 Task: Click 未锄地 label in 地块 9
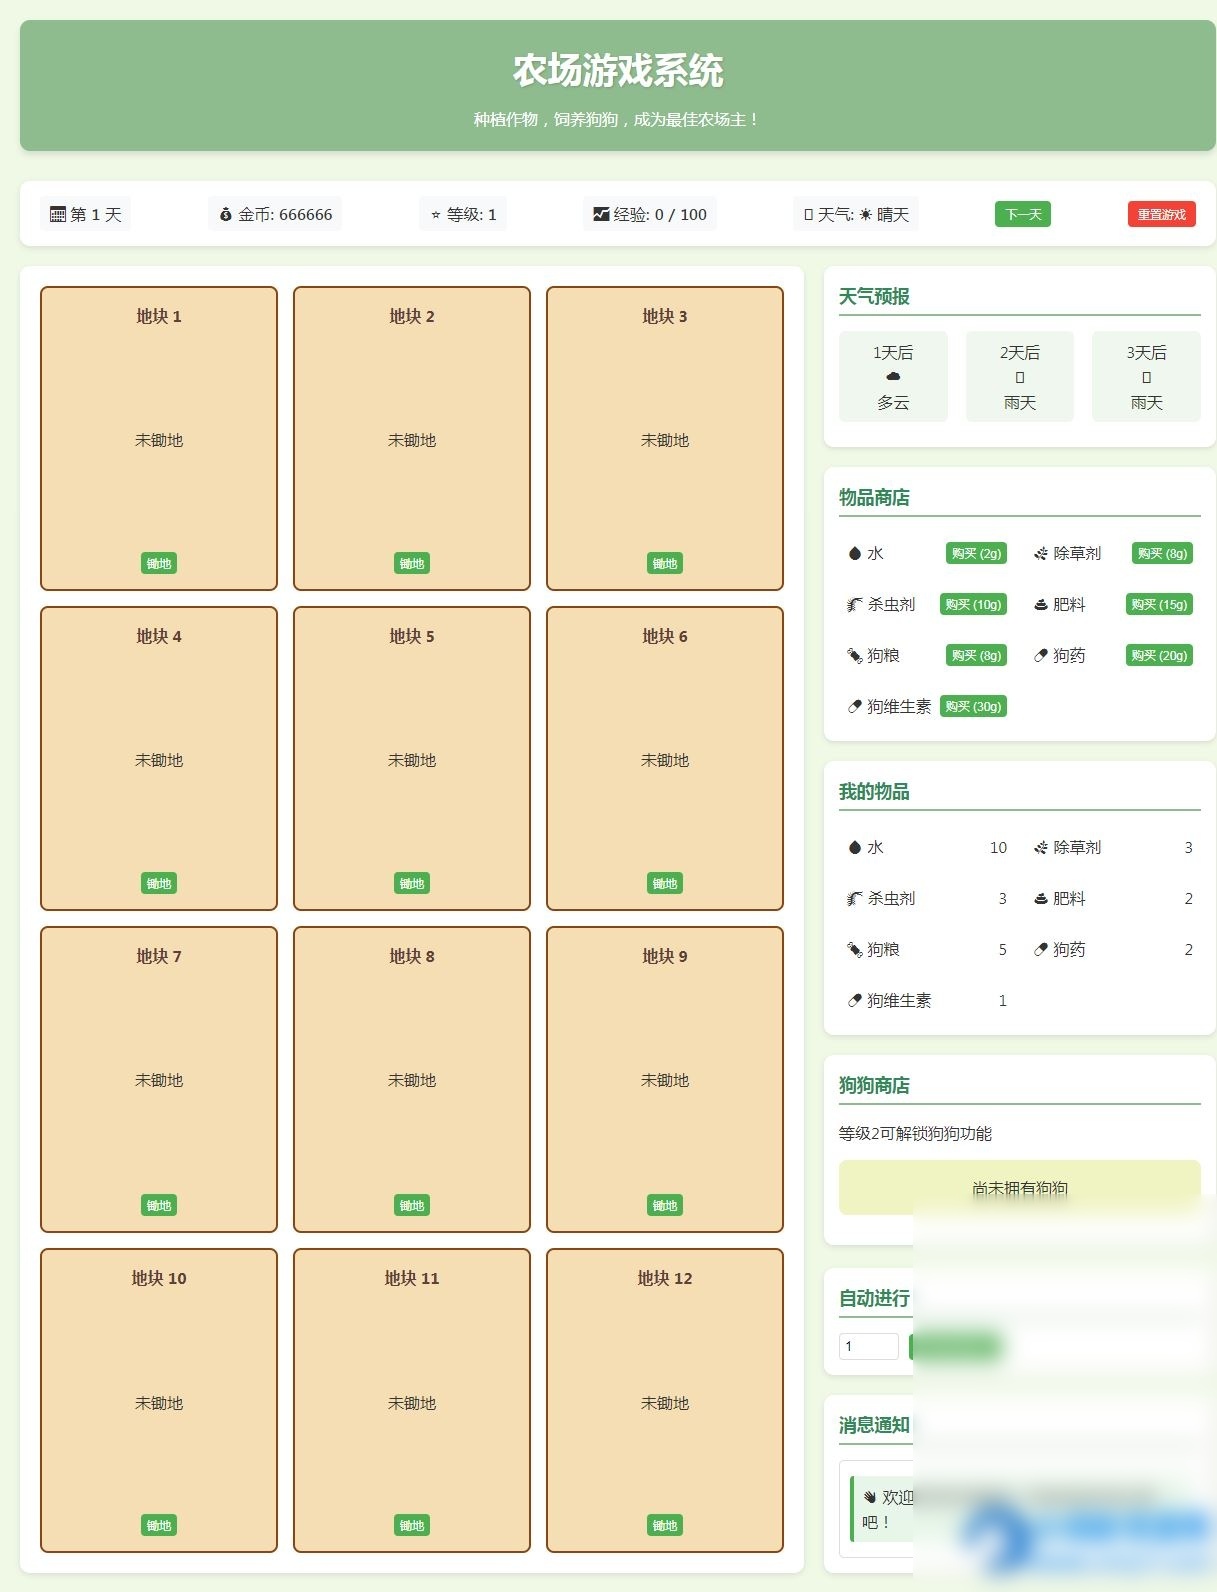point(665,1080)
